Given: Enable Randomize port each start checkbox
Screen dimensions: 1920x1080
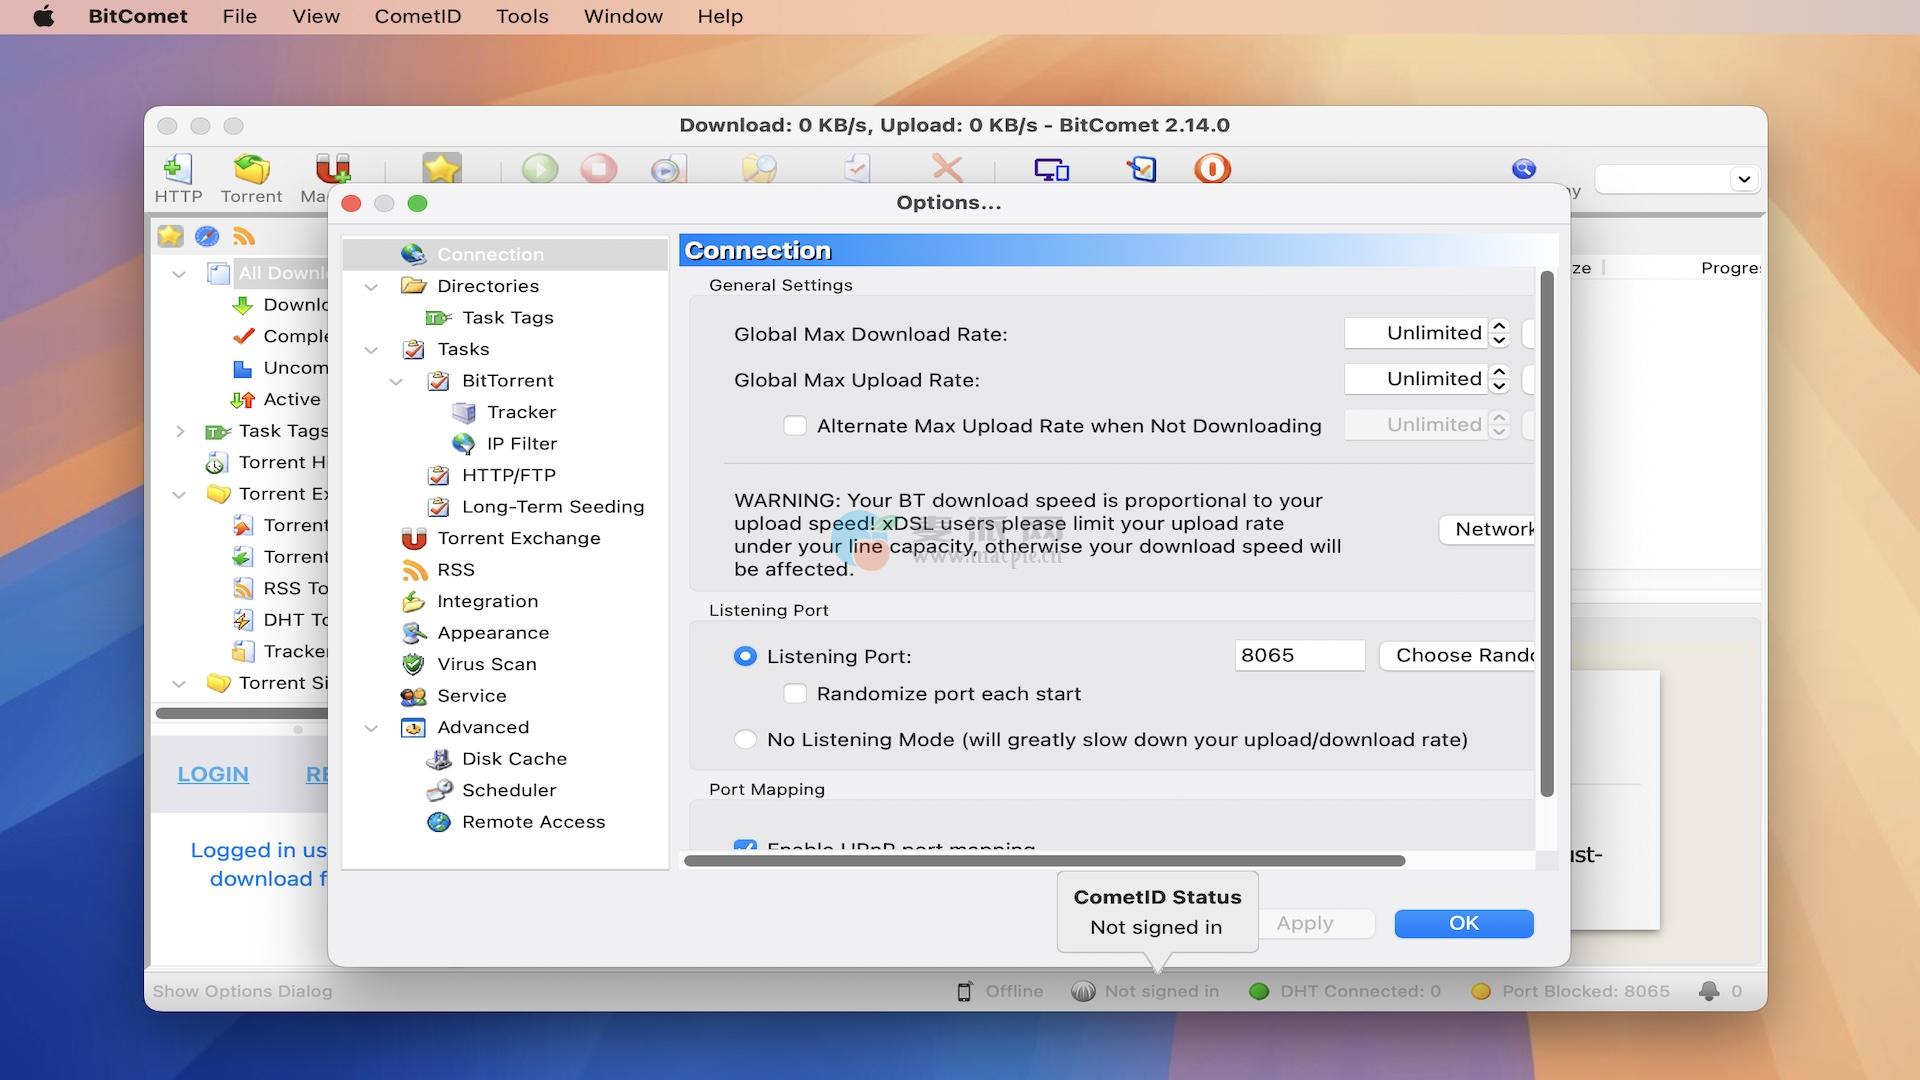Looking at the screenshot, I should 795,694.
